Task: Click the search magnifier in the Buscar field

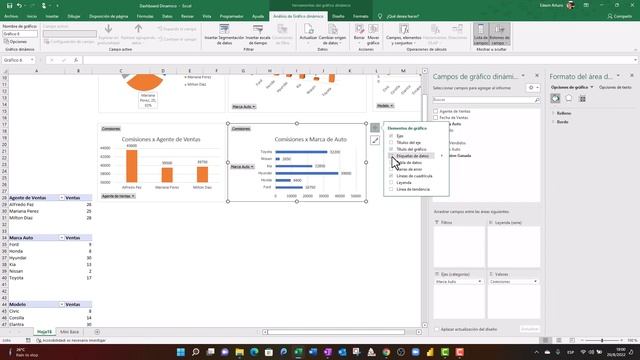Action: (x=536, y=100)
